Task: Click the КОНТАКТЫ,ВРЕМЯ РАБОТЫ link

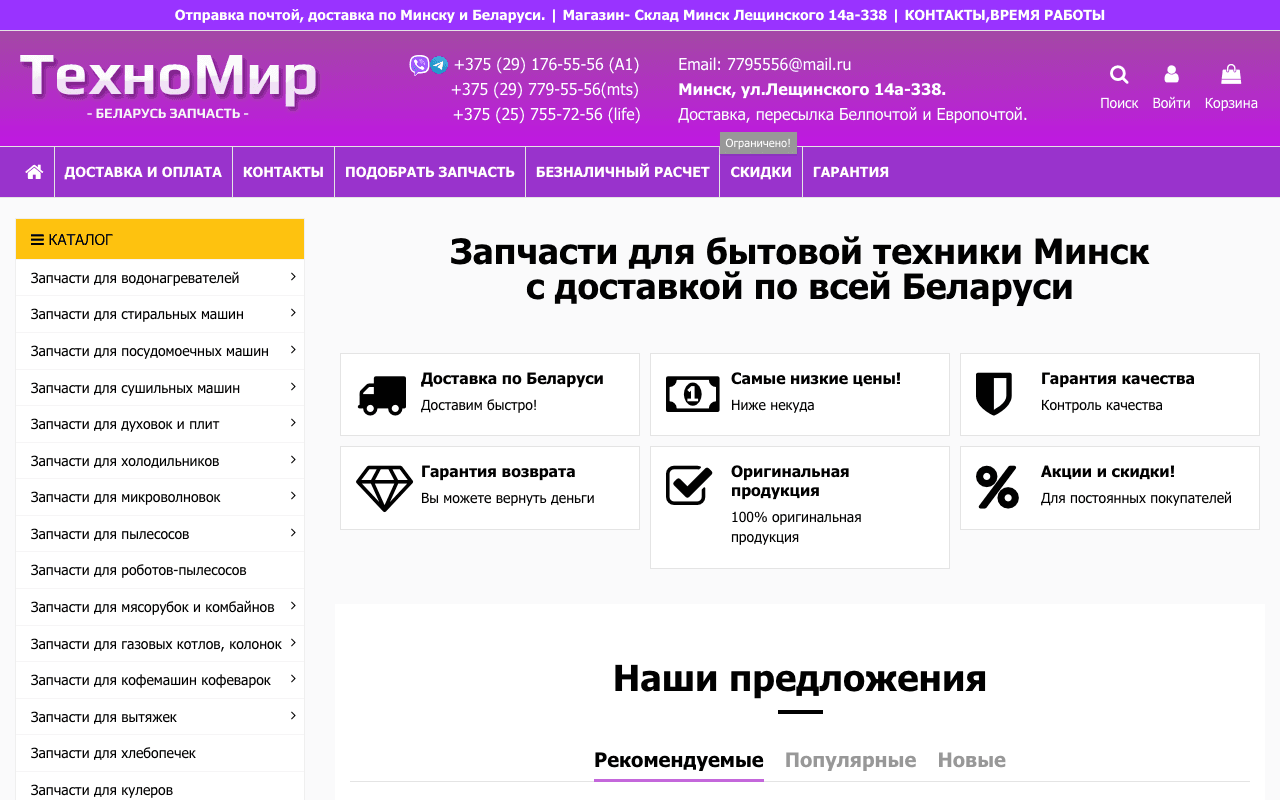Action: tap(1005, 14)
